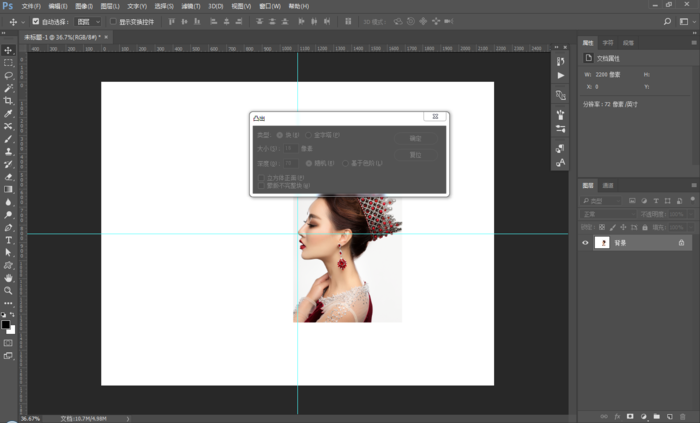The height and width of the screenshot is (423, 700).
Task: Click the delete layer trash icon
Action: tap(683, 416)
